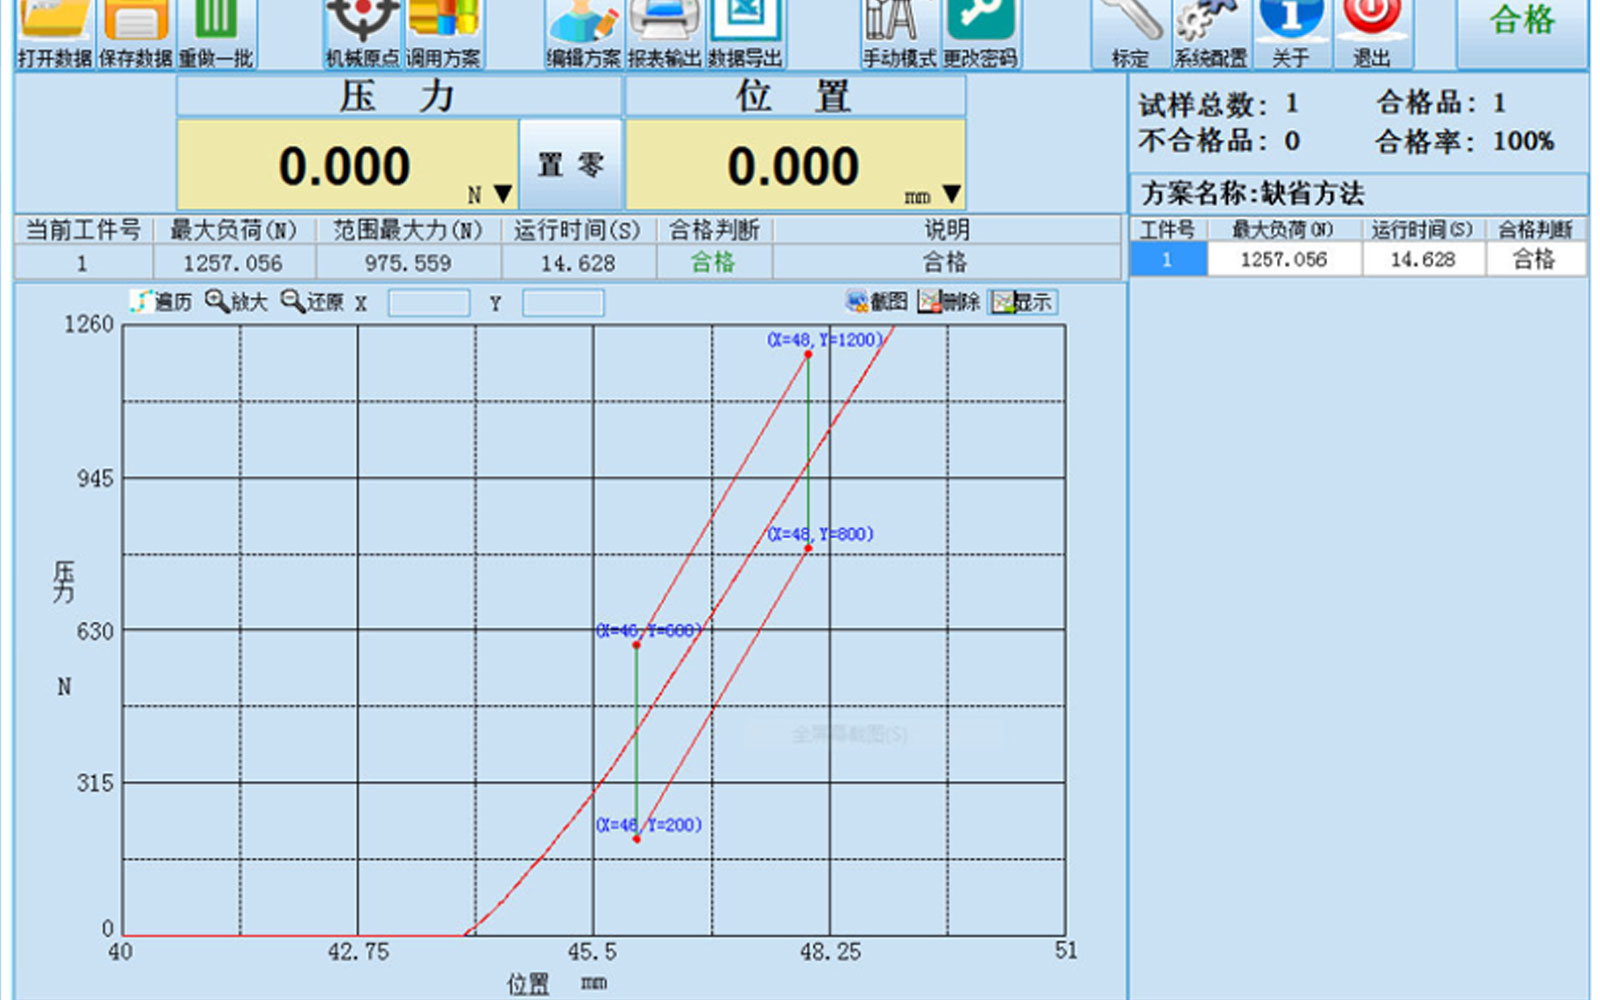Click the chart X coordinate field
This screenshot has width=1600, height=1000.
tap(429, 303)
